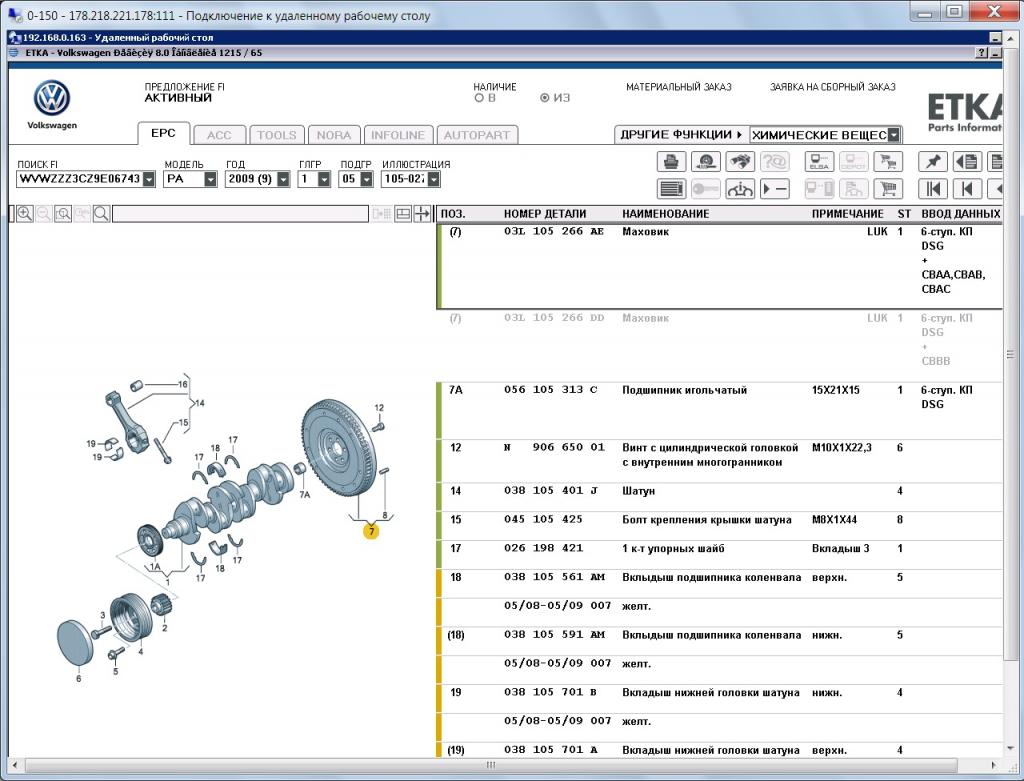The width and height of the screenshot is (1024, 781).
Task: Click the help question mark button
Action: tap(981, 53)
